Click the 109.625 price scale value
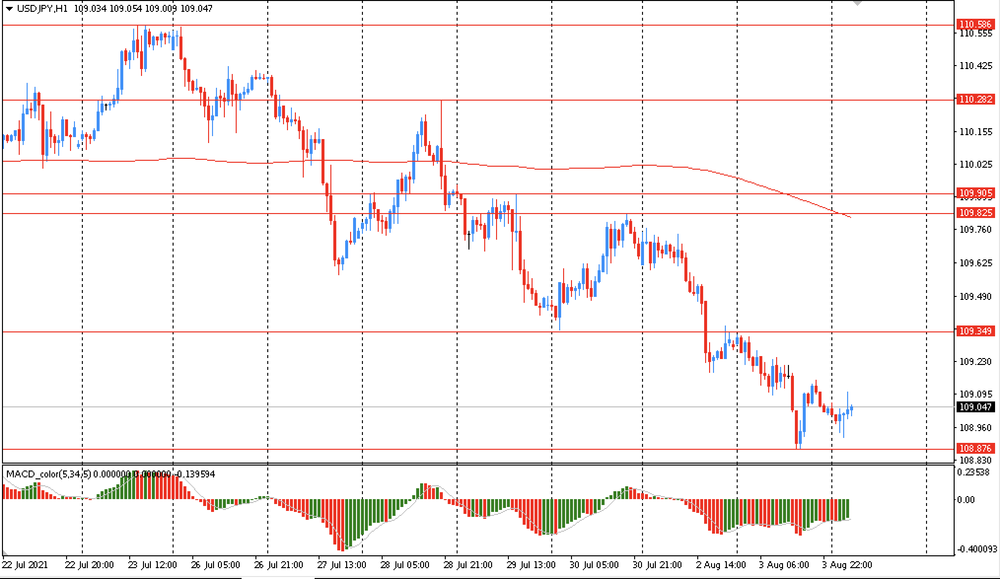Image resolution: width=1000 pixels, height=579 pixels. click(976, 263)
